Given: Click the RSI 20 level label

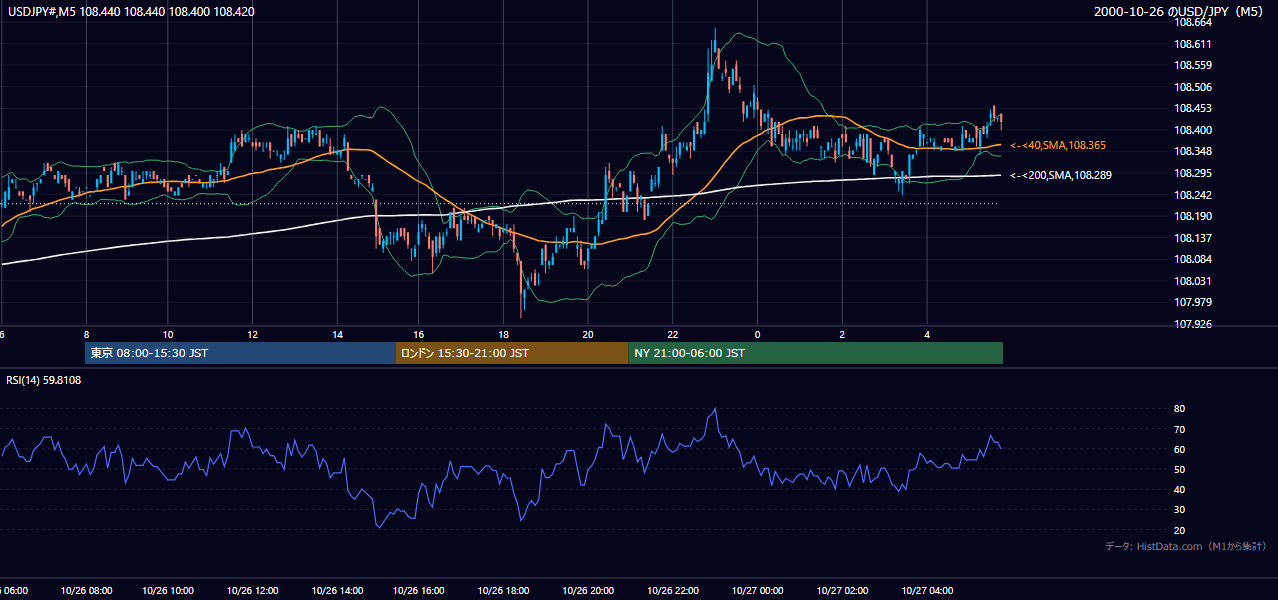Looking at the screenshot, I should pyautogui.click(x=1179, y=530).
